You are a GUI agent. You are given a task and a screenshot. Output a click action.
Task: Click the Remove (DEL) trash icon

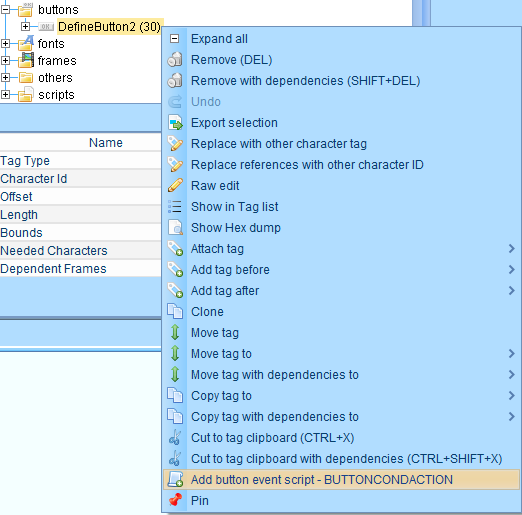pos(175,60)
